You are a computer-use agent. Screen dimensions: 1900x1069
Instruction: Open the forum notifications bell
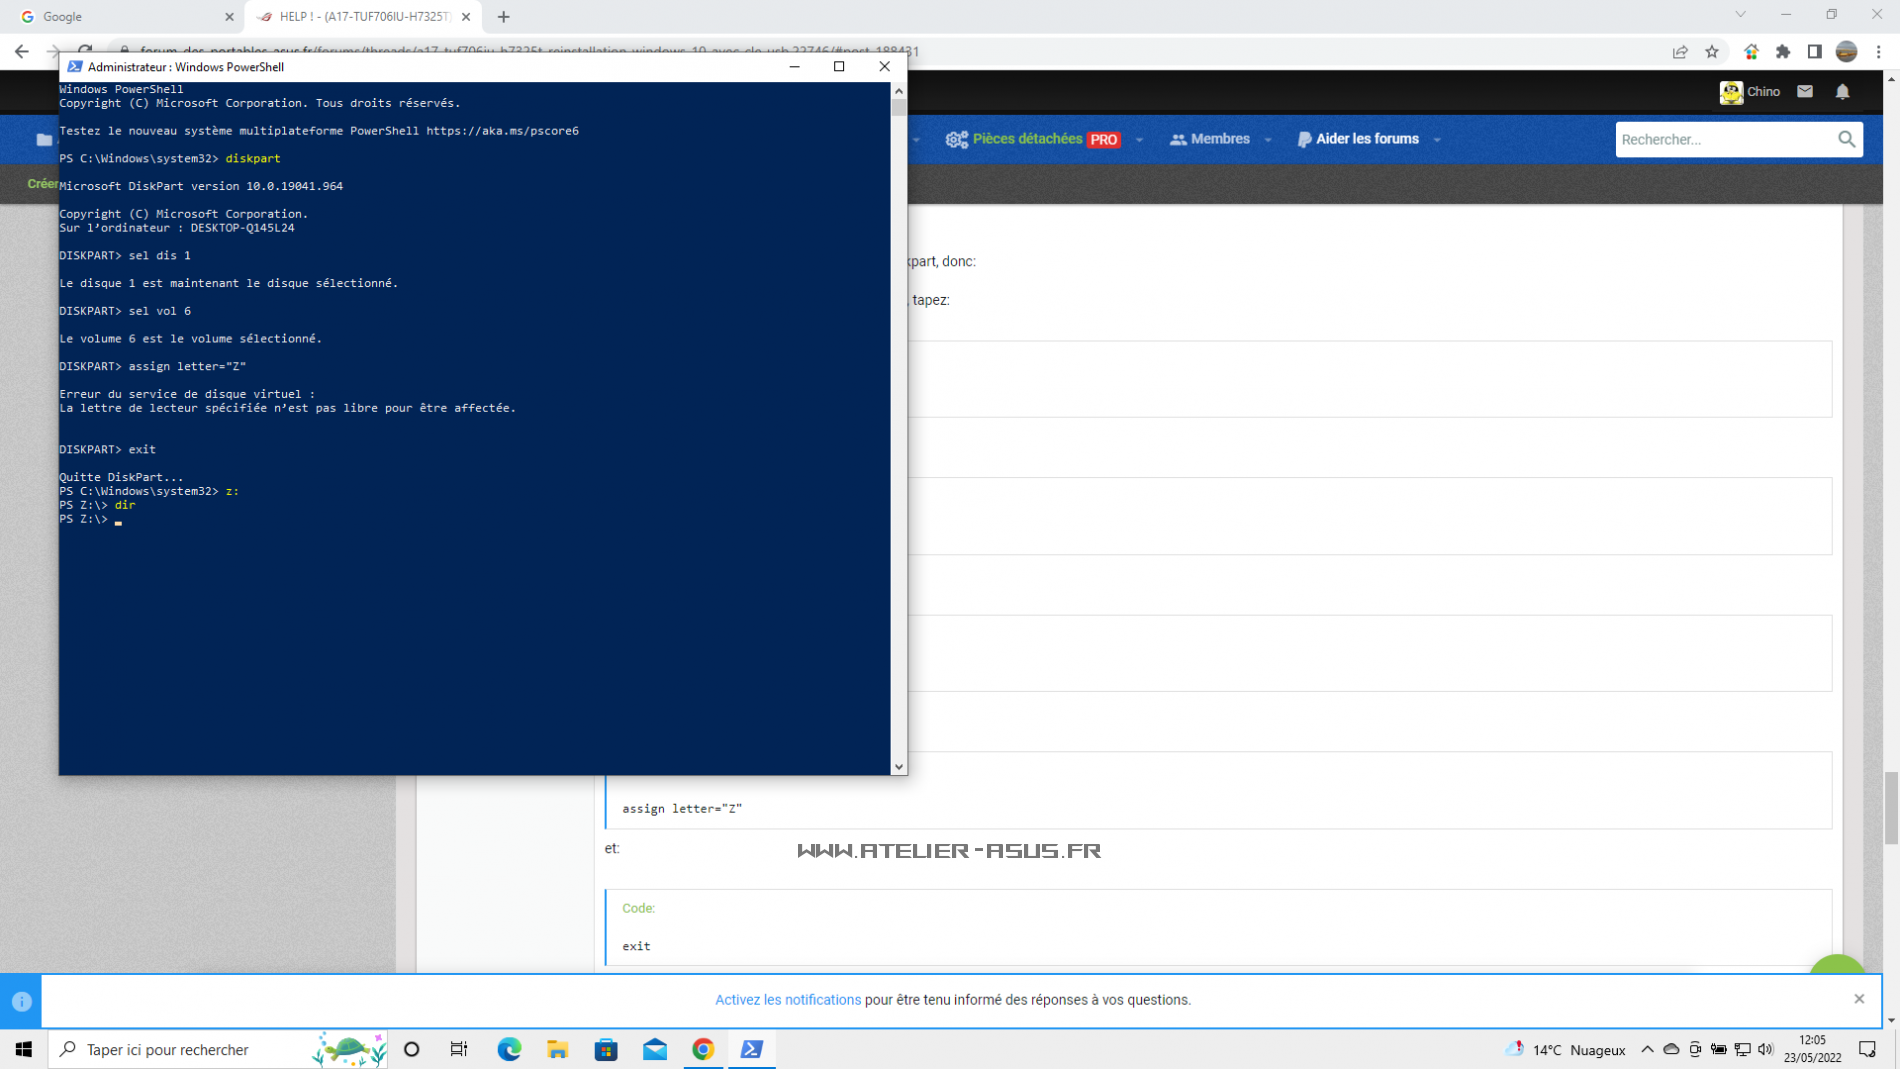tap(1842, 92)
